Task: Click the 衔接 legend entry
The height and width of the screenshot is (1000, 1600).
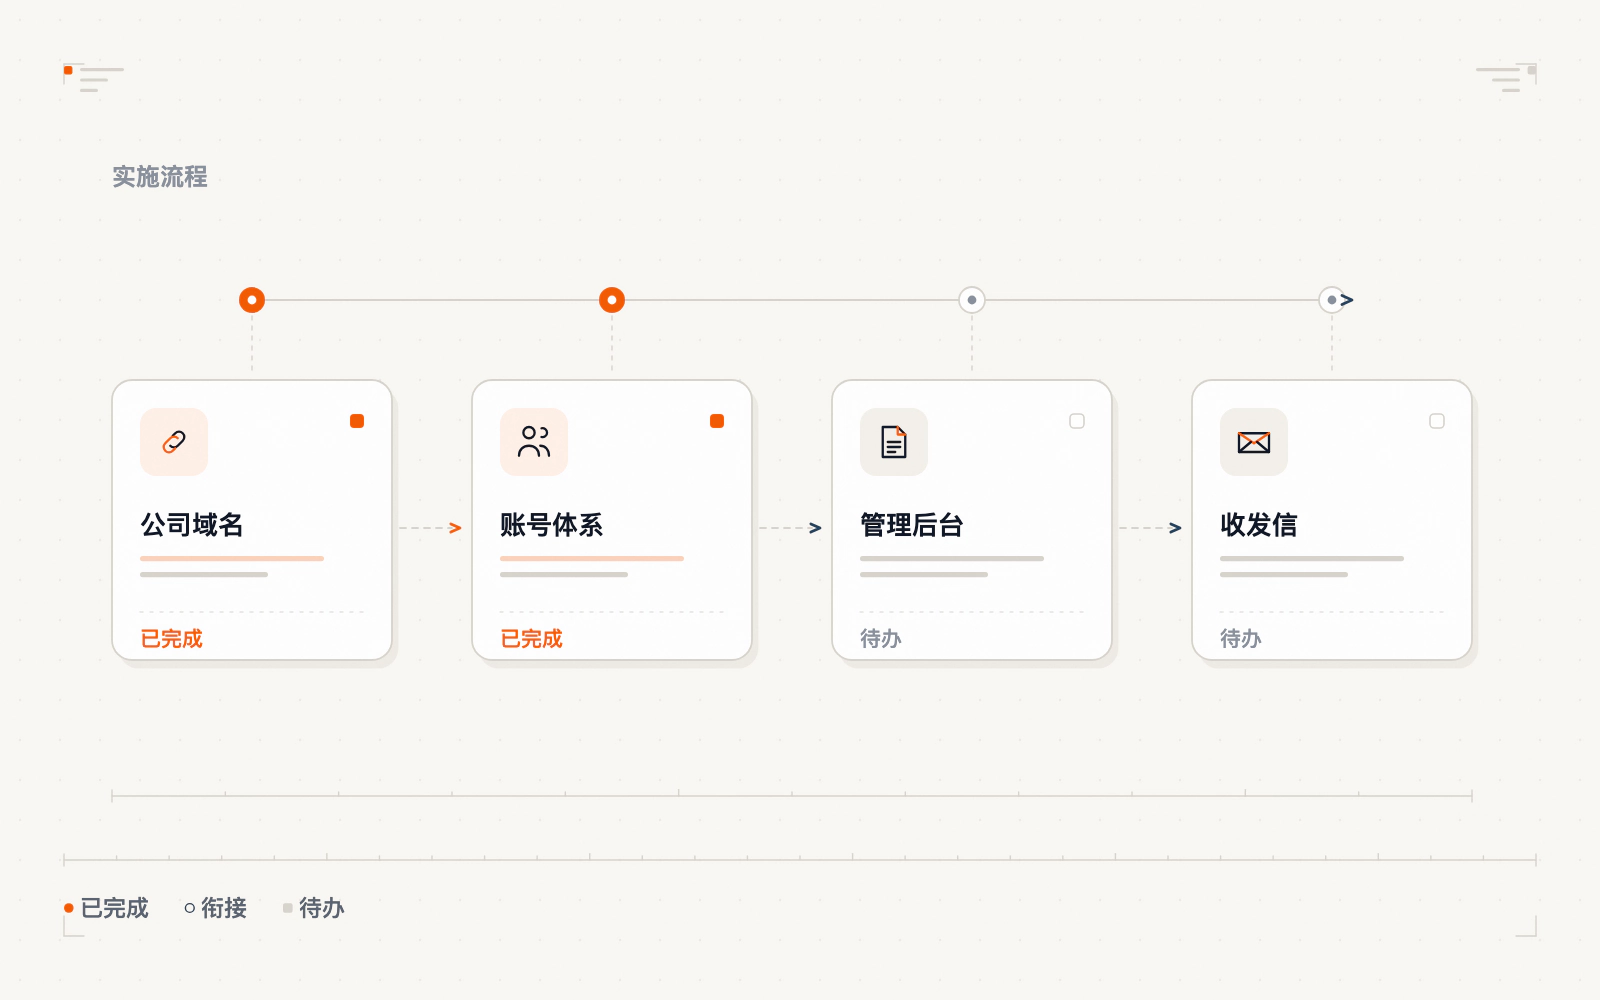Action: pyautogui.click(x=216, y=908)
